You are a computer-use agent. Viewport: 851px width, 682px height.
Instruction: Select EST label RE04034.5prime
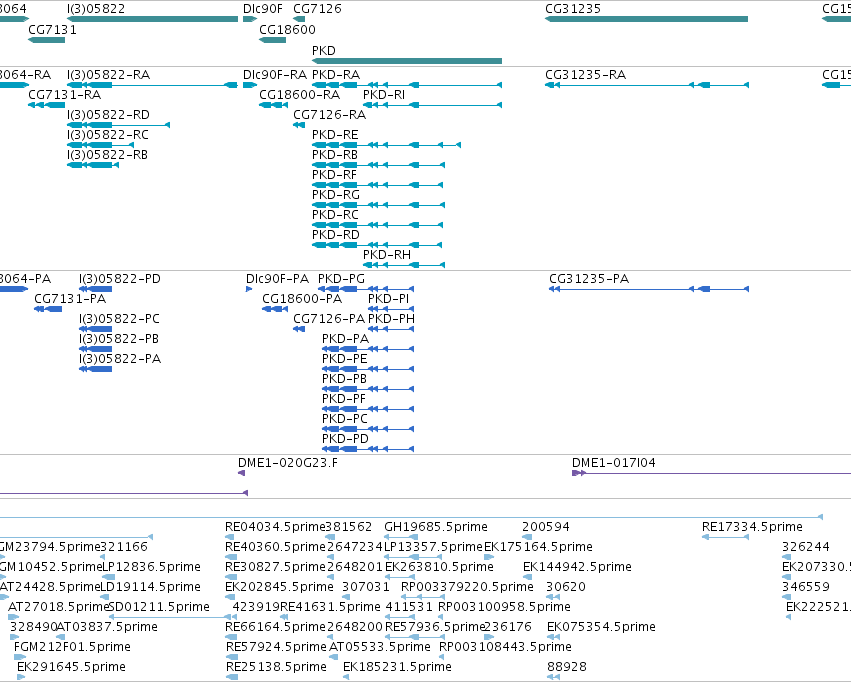275,527
